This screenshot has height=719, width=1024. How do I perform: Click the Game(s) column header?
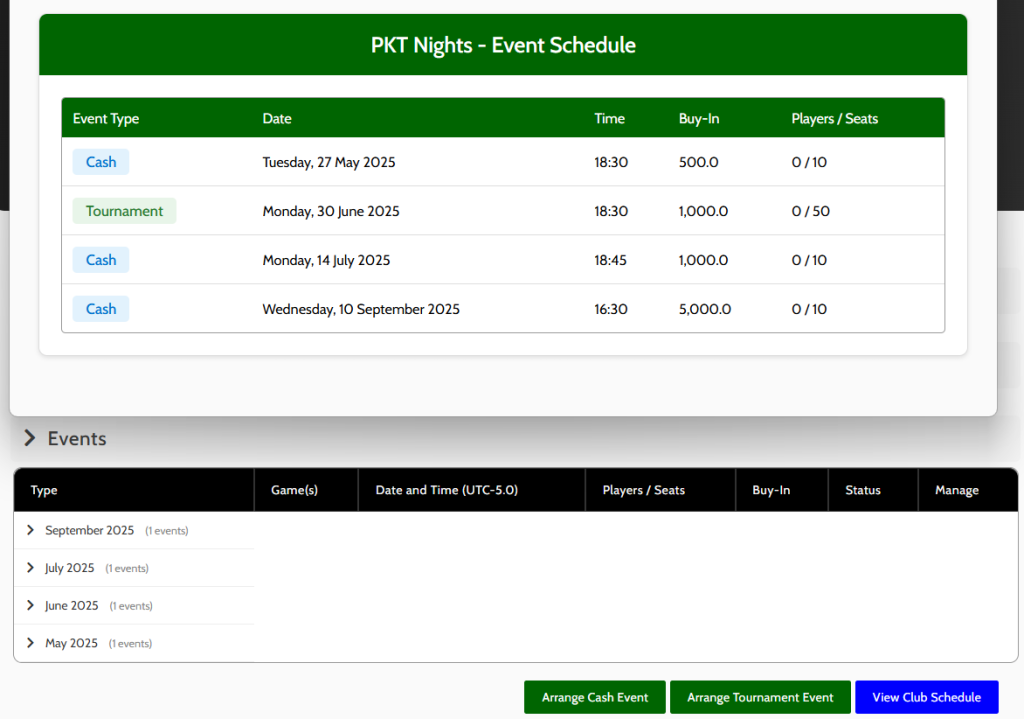pos(294,490)
